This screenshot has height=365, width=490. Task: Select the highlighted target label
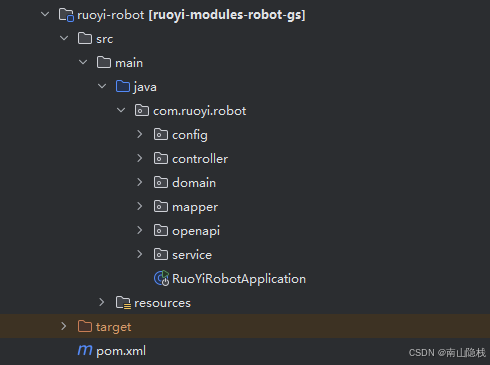114,327
